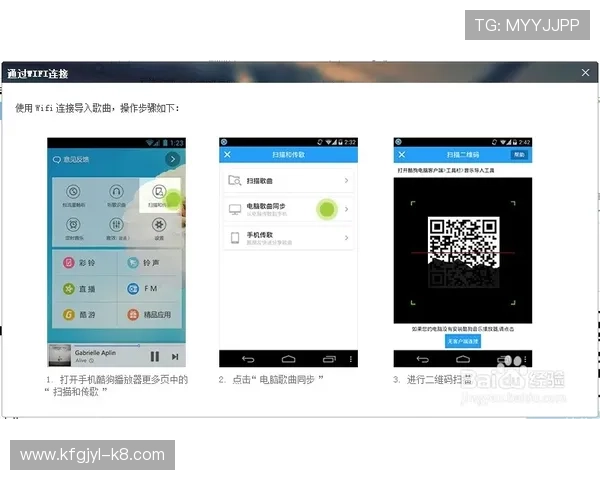The width and height of the screenshot is (600, 480).
Task: Tap home button in third phone nav bar
Action: pyautogui.click(x=463, y=359)
